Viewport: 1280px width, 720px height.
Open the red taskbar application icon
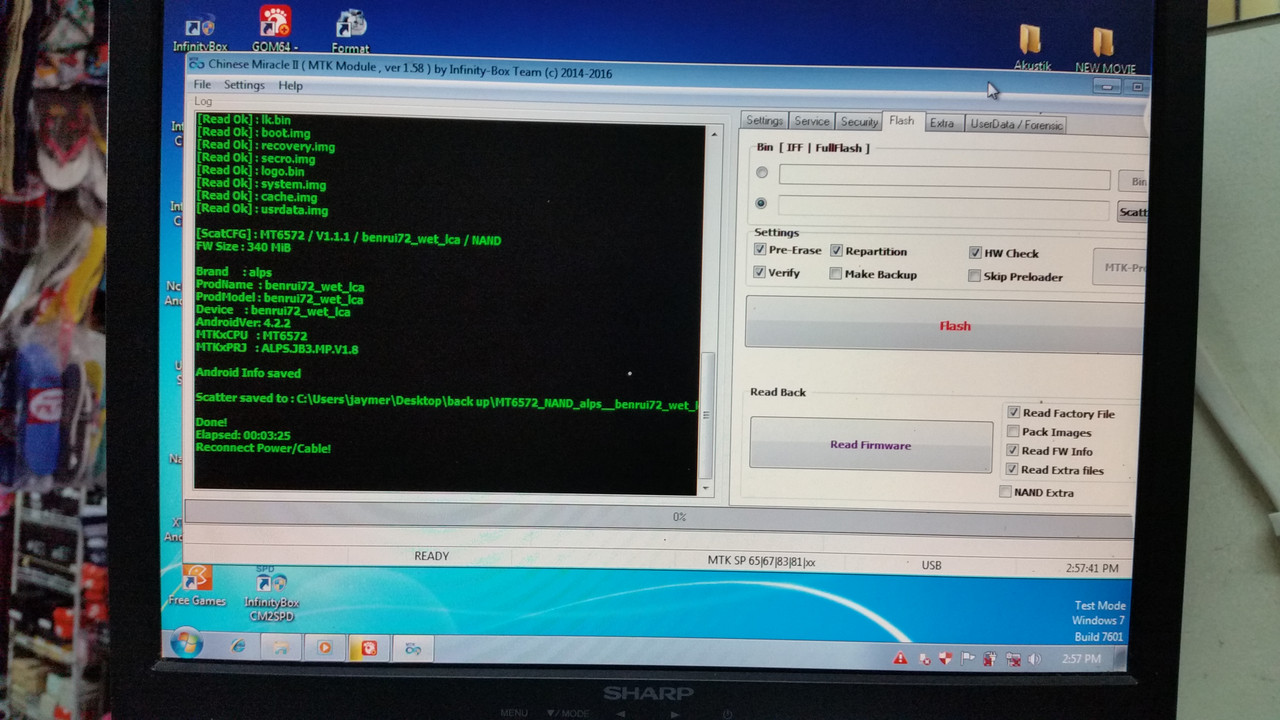368,648
